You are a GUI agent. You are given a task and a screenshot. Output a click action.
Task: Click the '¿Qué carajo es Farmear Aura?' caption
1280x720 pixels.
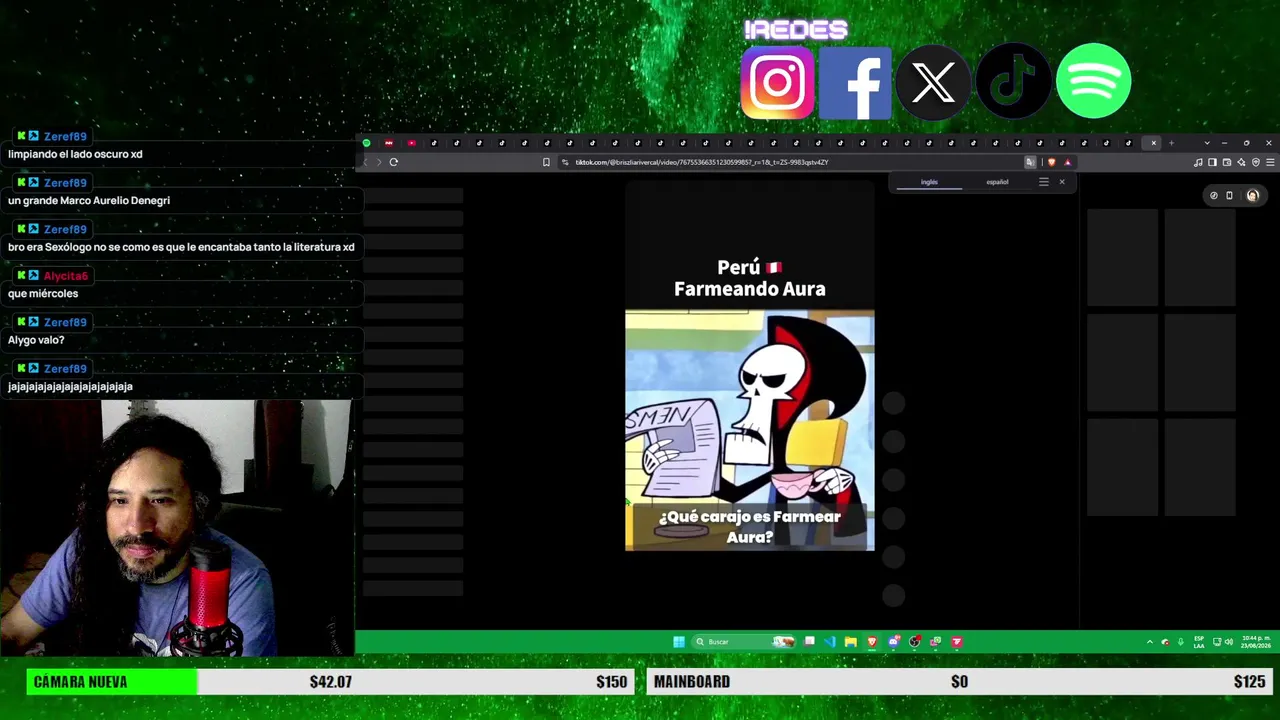coord(750,527)
